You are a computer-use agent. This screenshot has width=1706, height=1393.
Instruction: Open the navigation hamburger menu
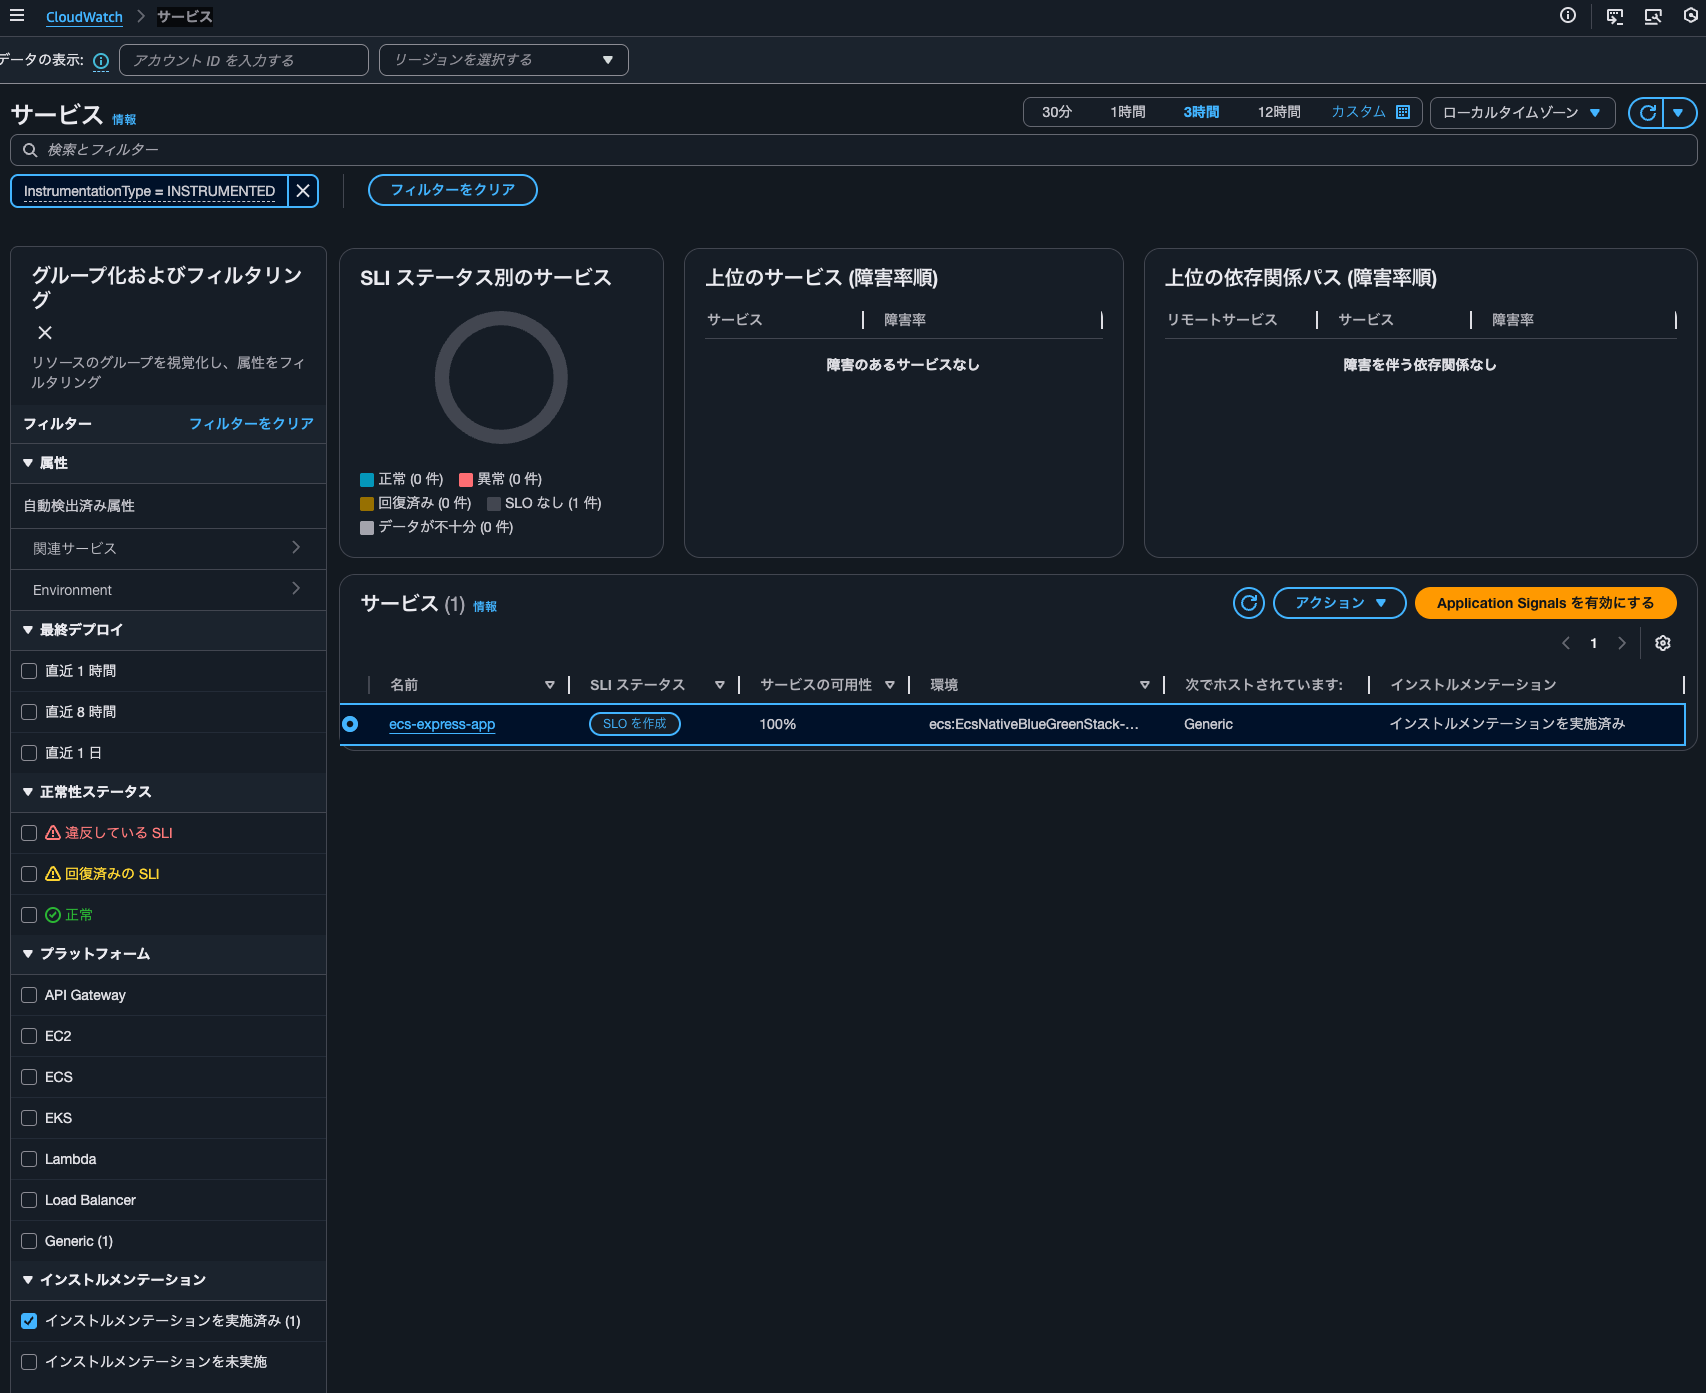(x=17, y=16)
